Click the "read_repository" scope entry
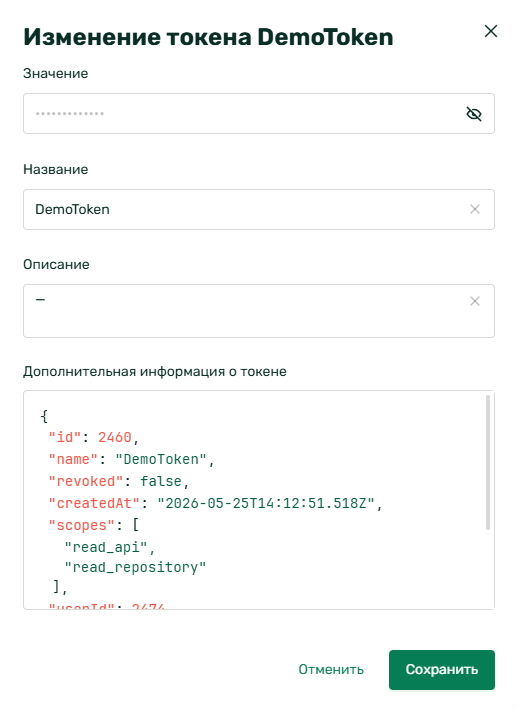The height and width of the screenshot is (709, 518). tap(135, 567)
